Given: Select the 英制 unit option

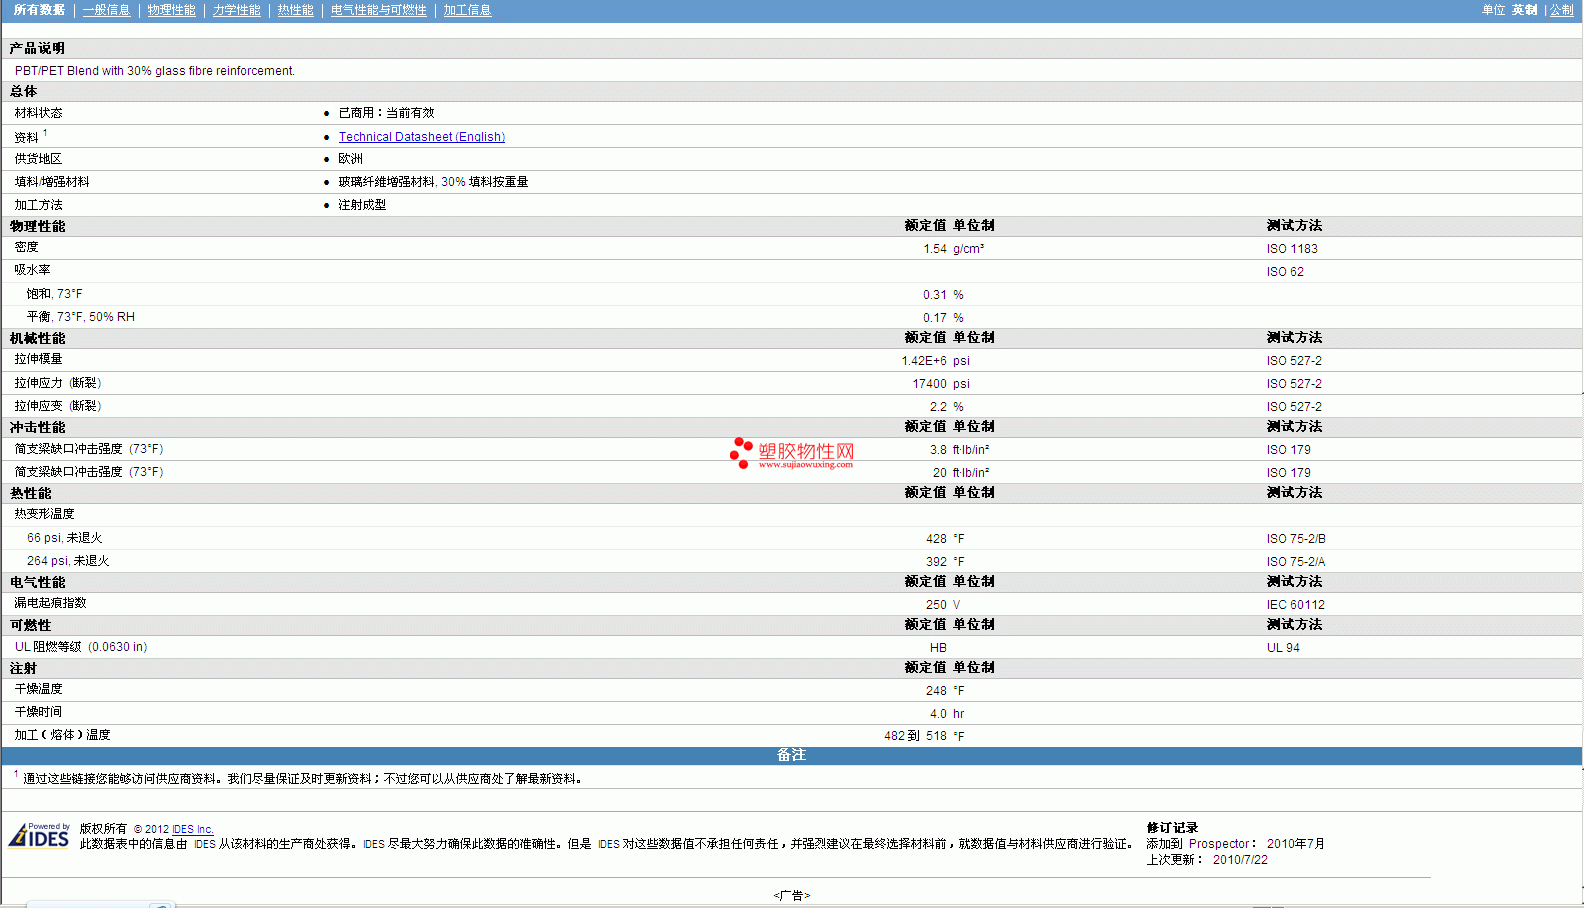Looking at the screenshot, I should coord(1524,10).
